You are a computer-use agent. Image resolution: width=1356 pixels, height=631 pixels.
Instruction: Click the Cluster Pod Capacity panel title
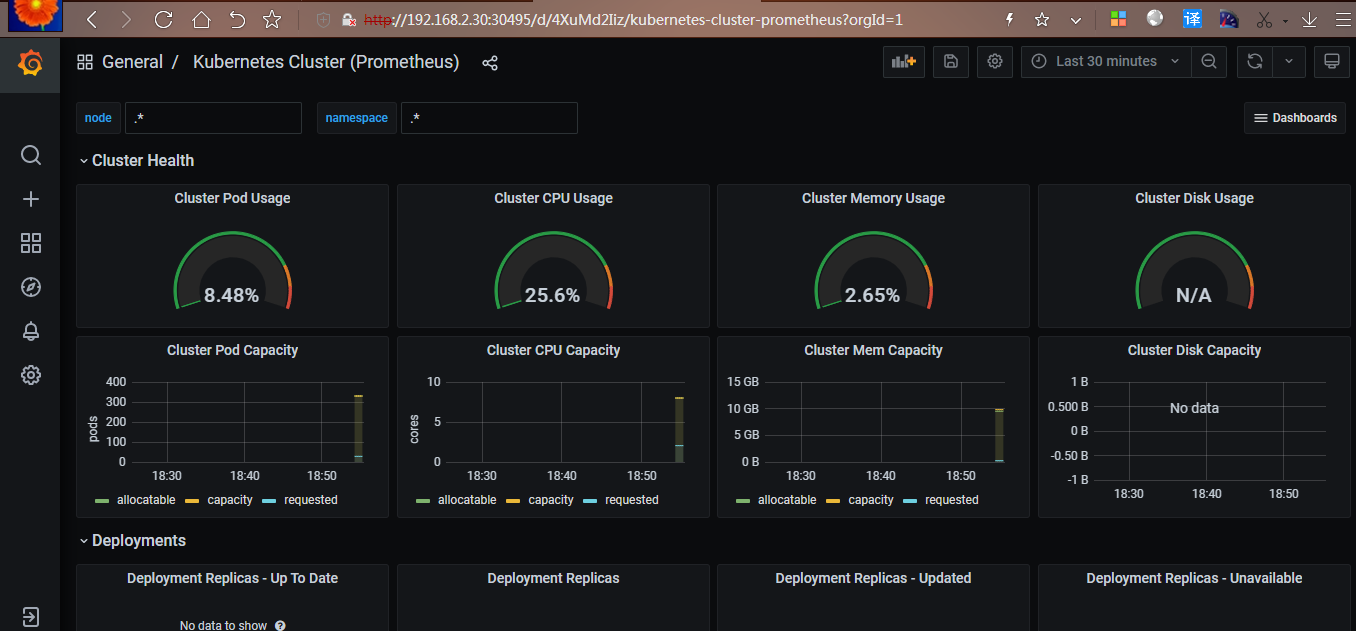(232, 350)
